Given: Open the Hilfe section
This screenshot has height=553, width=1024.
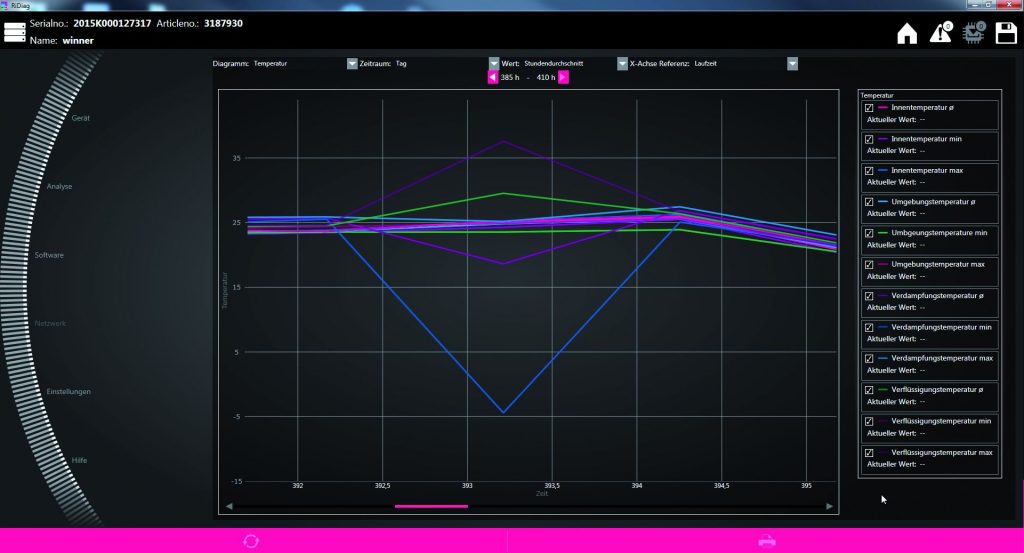Looking at the screenshot, I should (79, 460).
